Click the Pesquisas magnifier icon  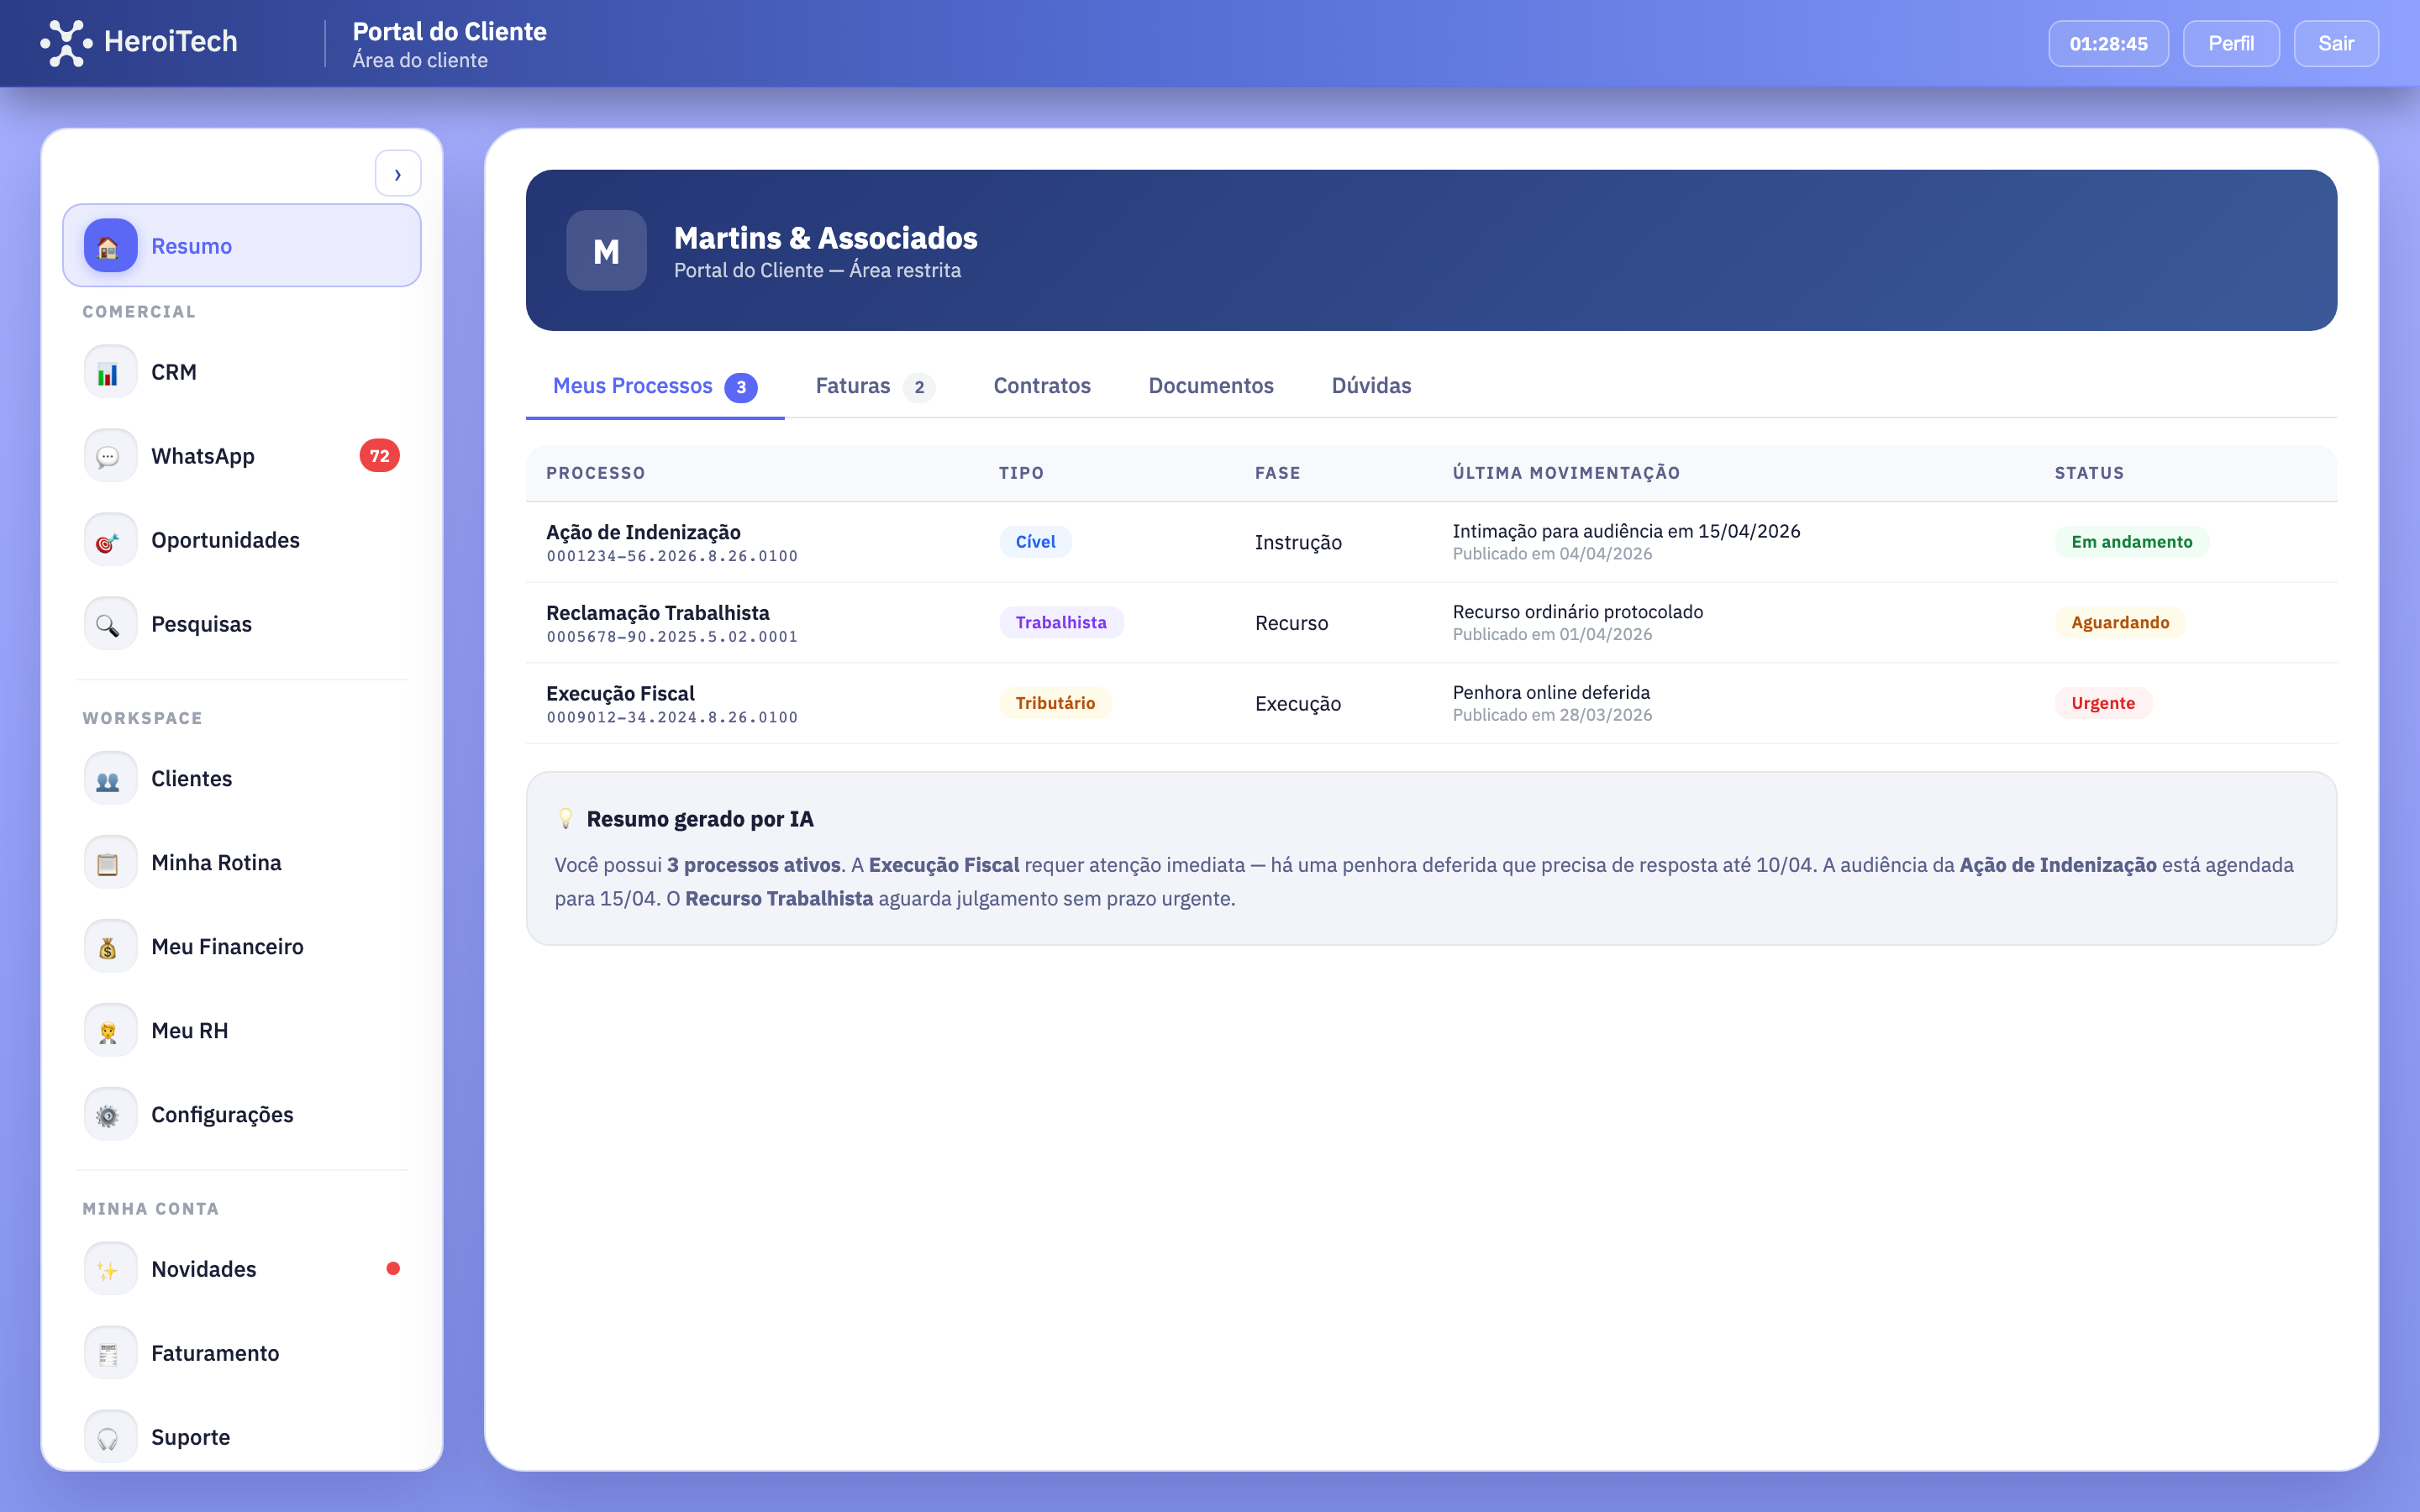109,623
